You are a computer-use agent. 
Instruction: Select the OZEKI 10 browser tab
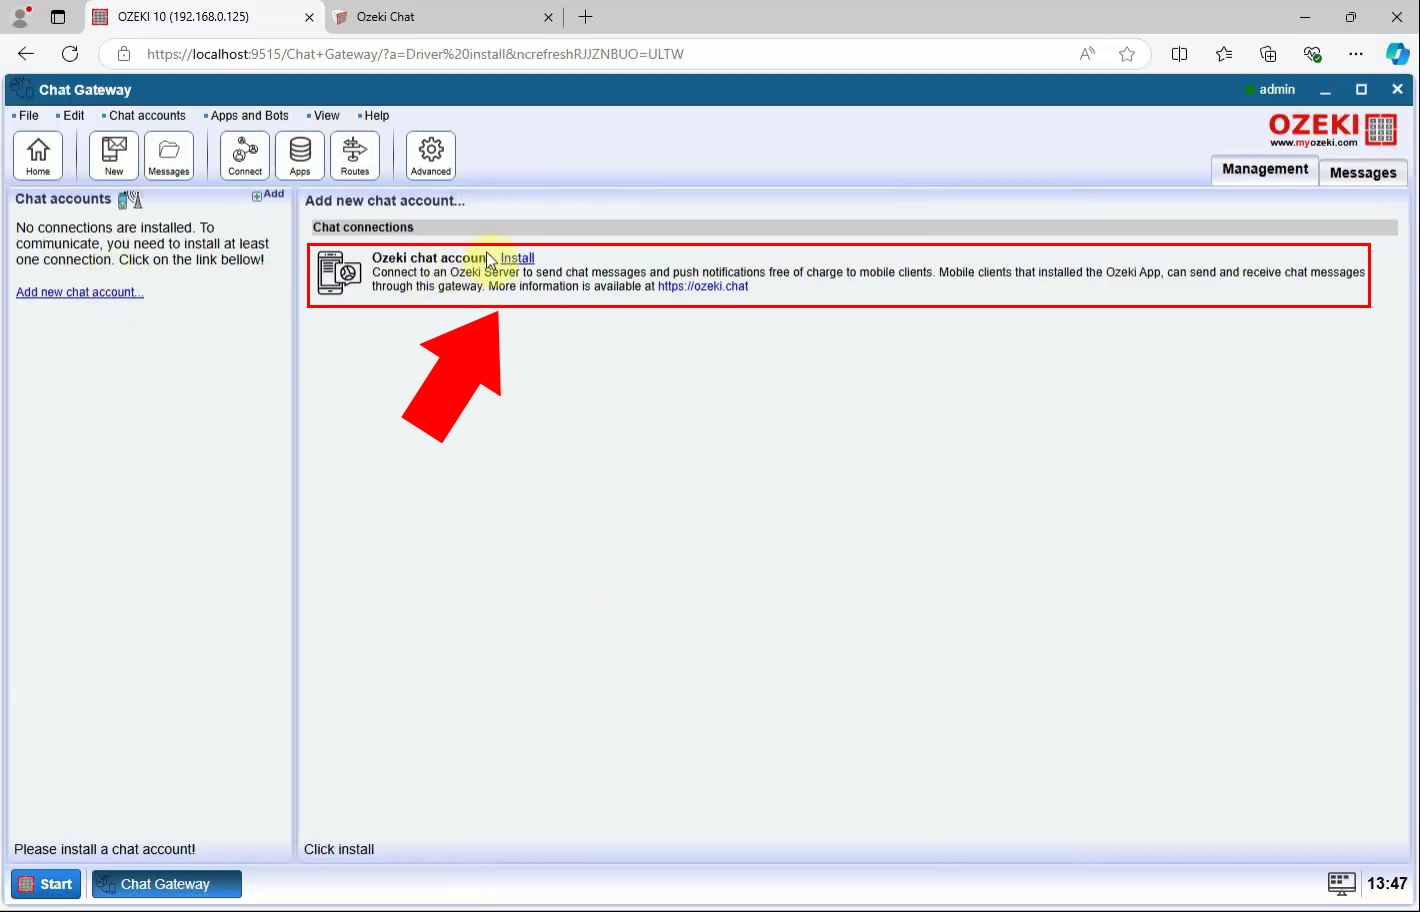205,17
